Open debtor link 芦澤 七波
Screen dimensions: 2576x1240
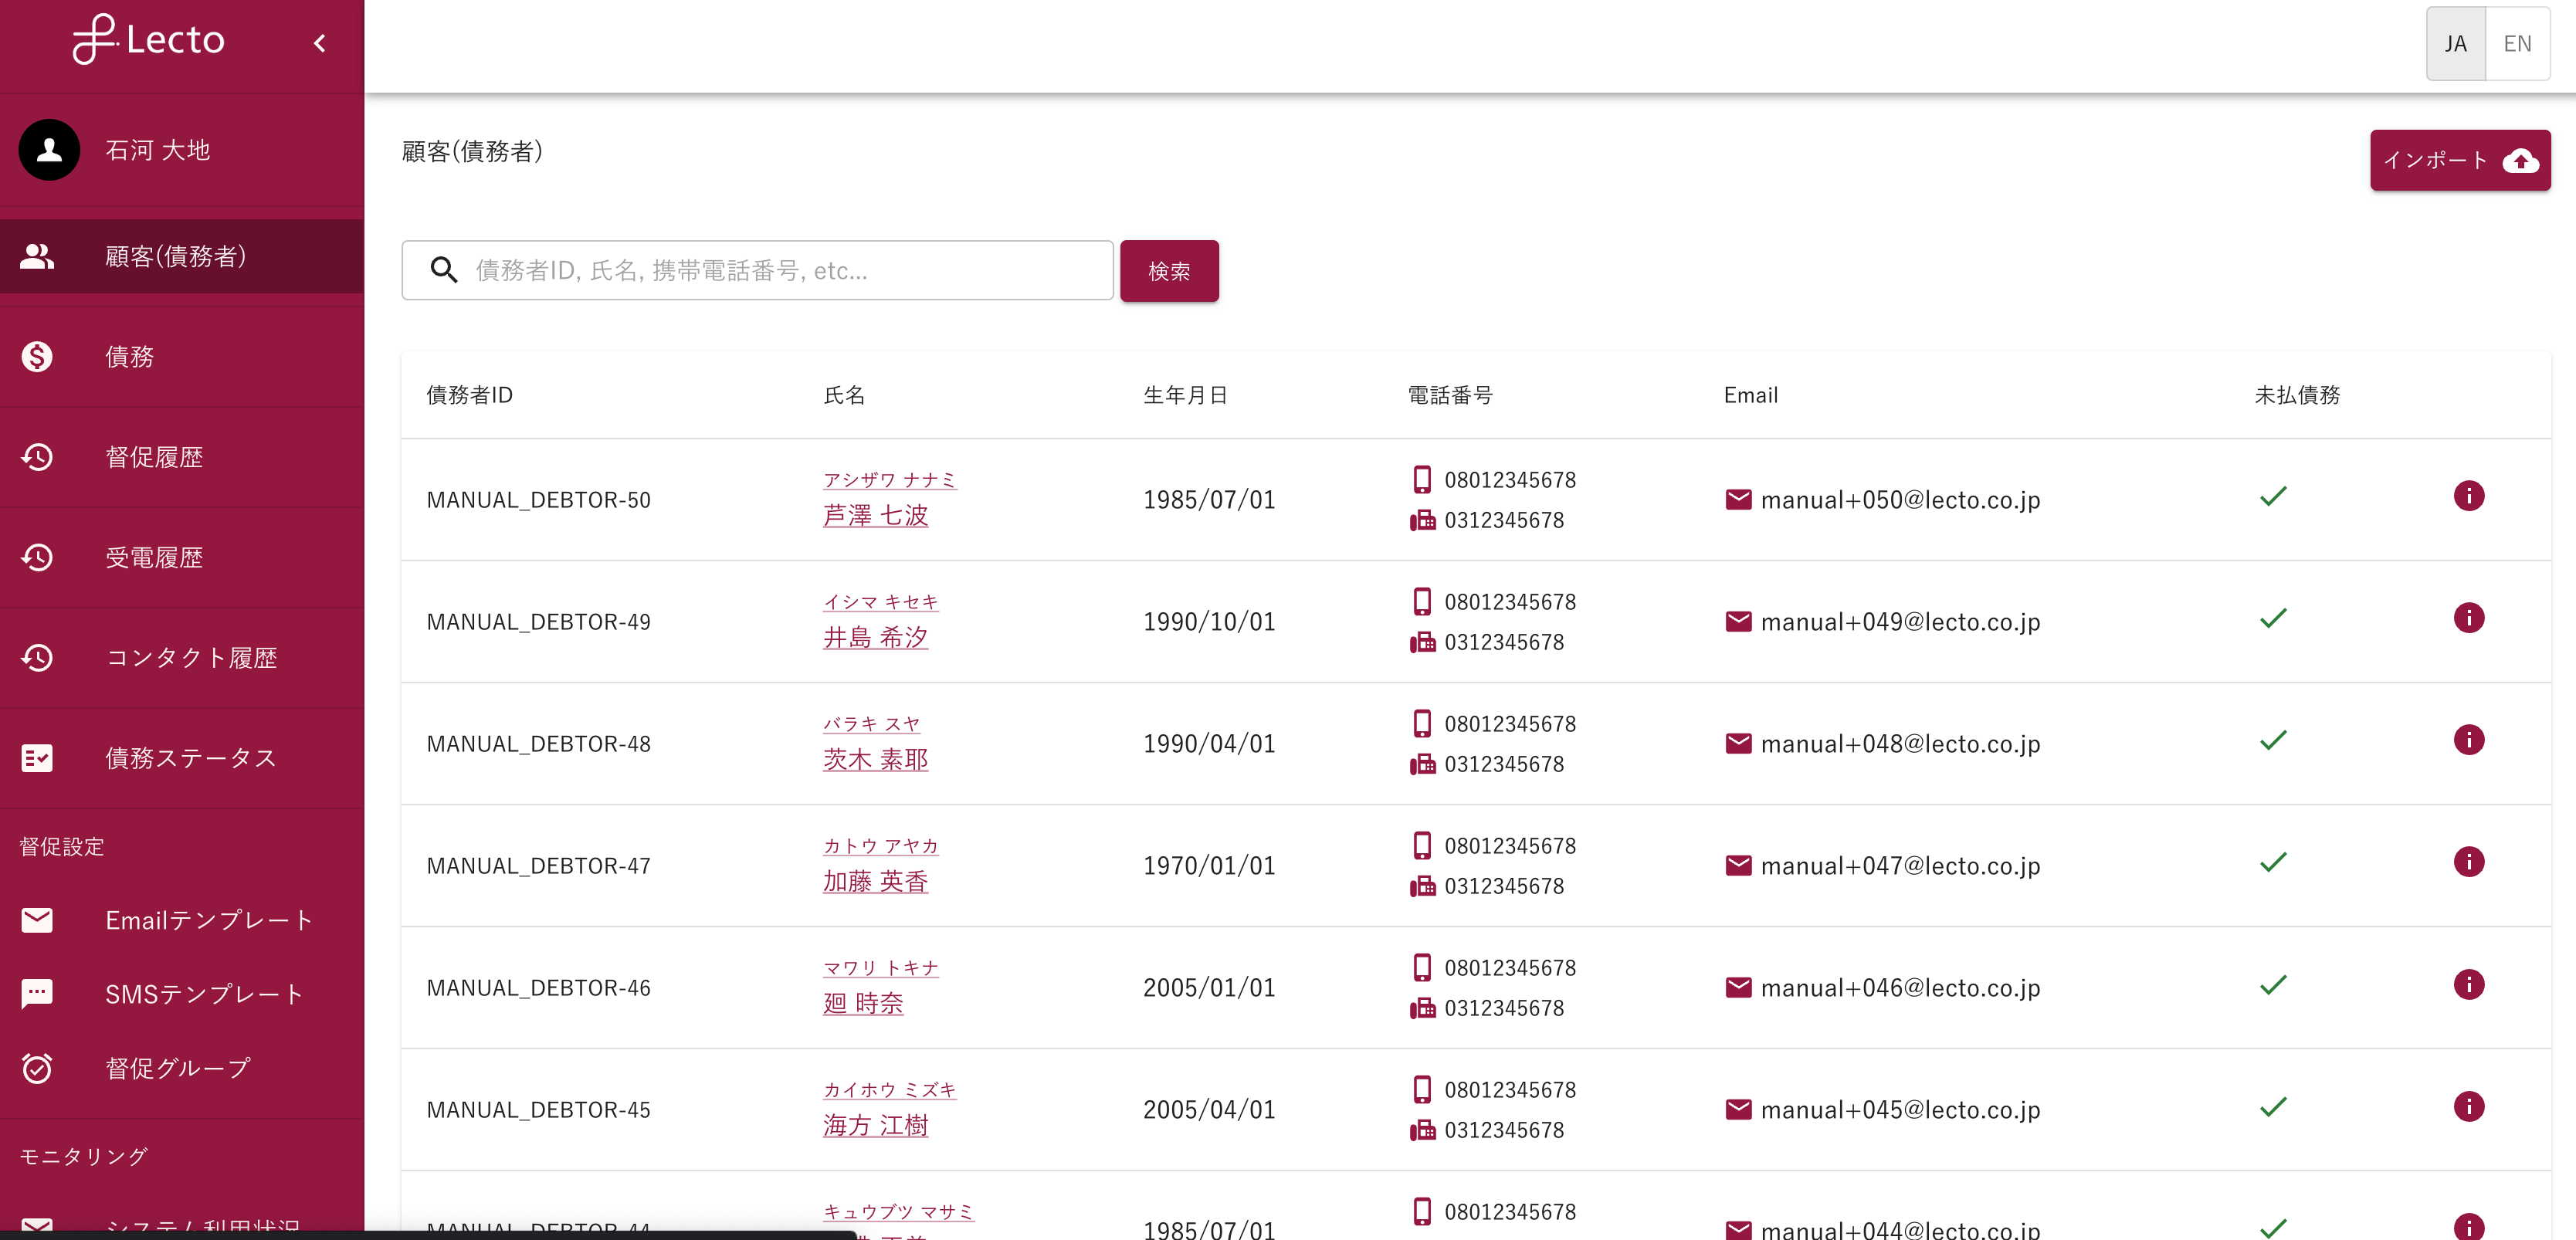(x=875, y=515)
